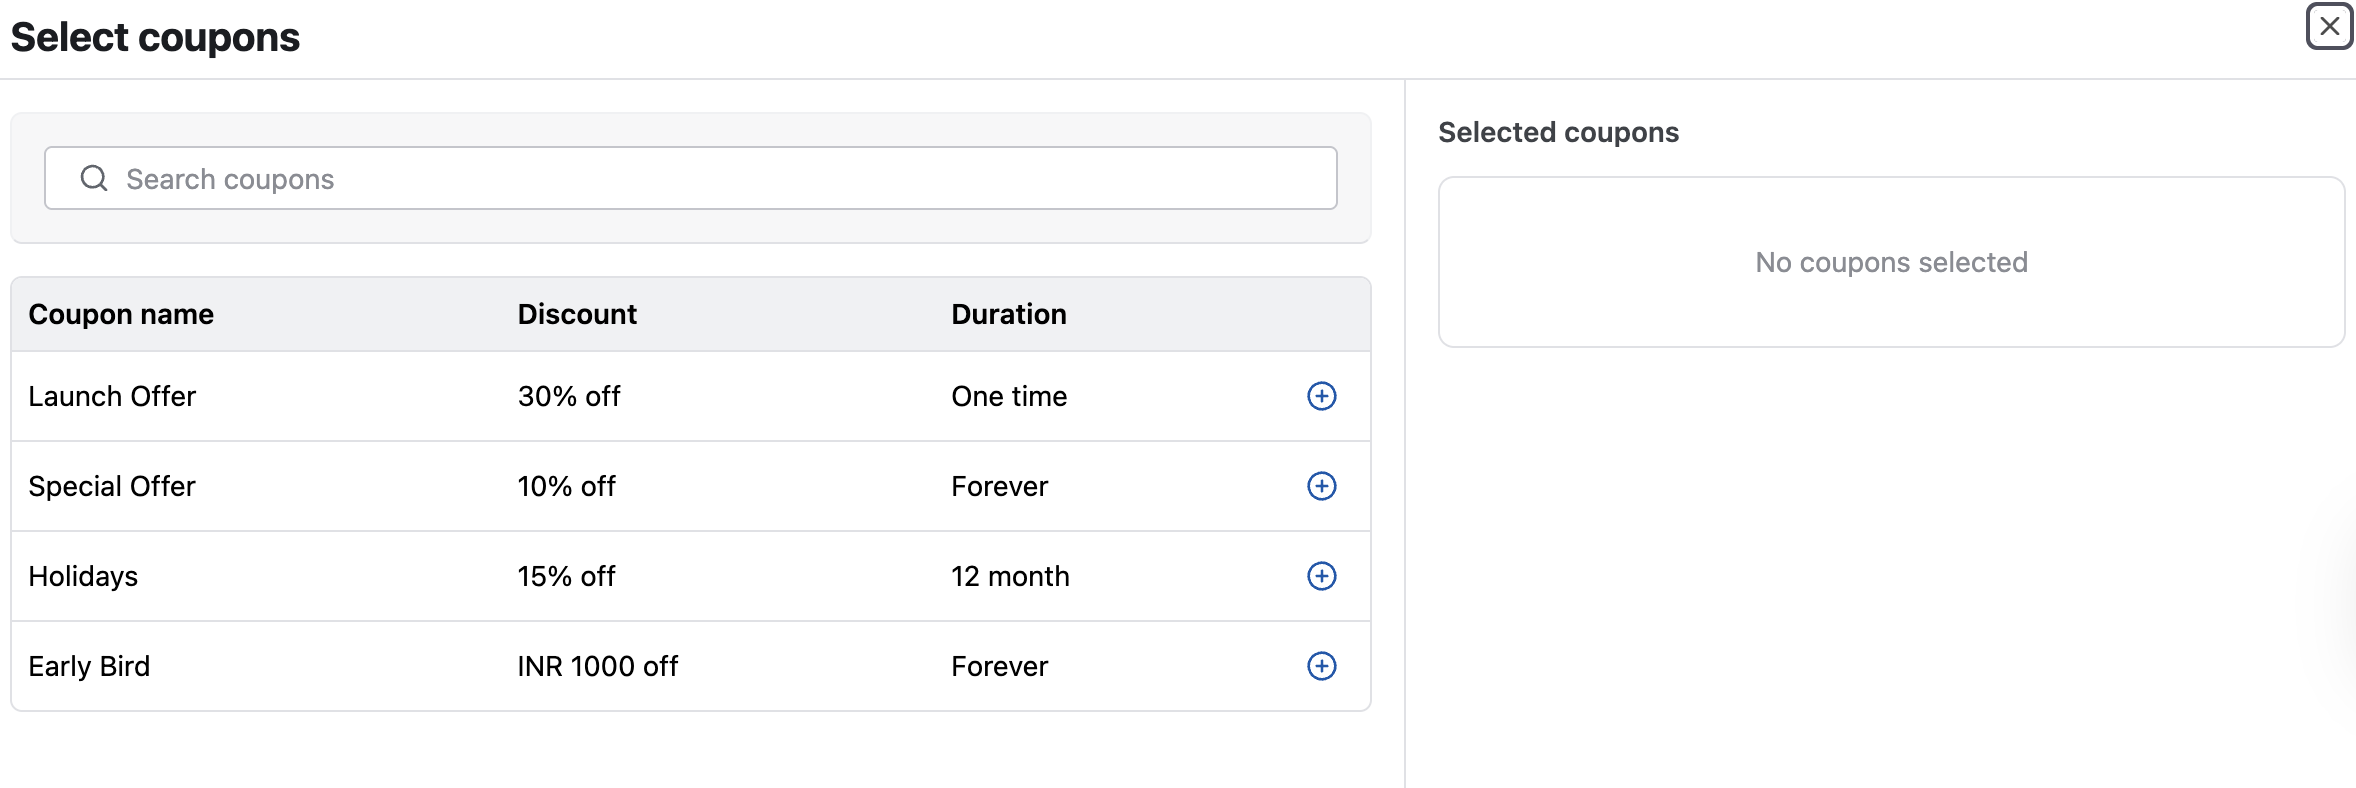Viewport: 2356px width, 788px height.
Task: Click the No coupons selected placeholder box
Action: click(x=1891, y=262)
